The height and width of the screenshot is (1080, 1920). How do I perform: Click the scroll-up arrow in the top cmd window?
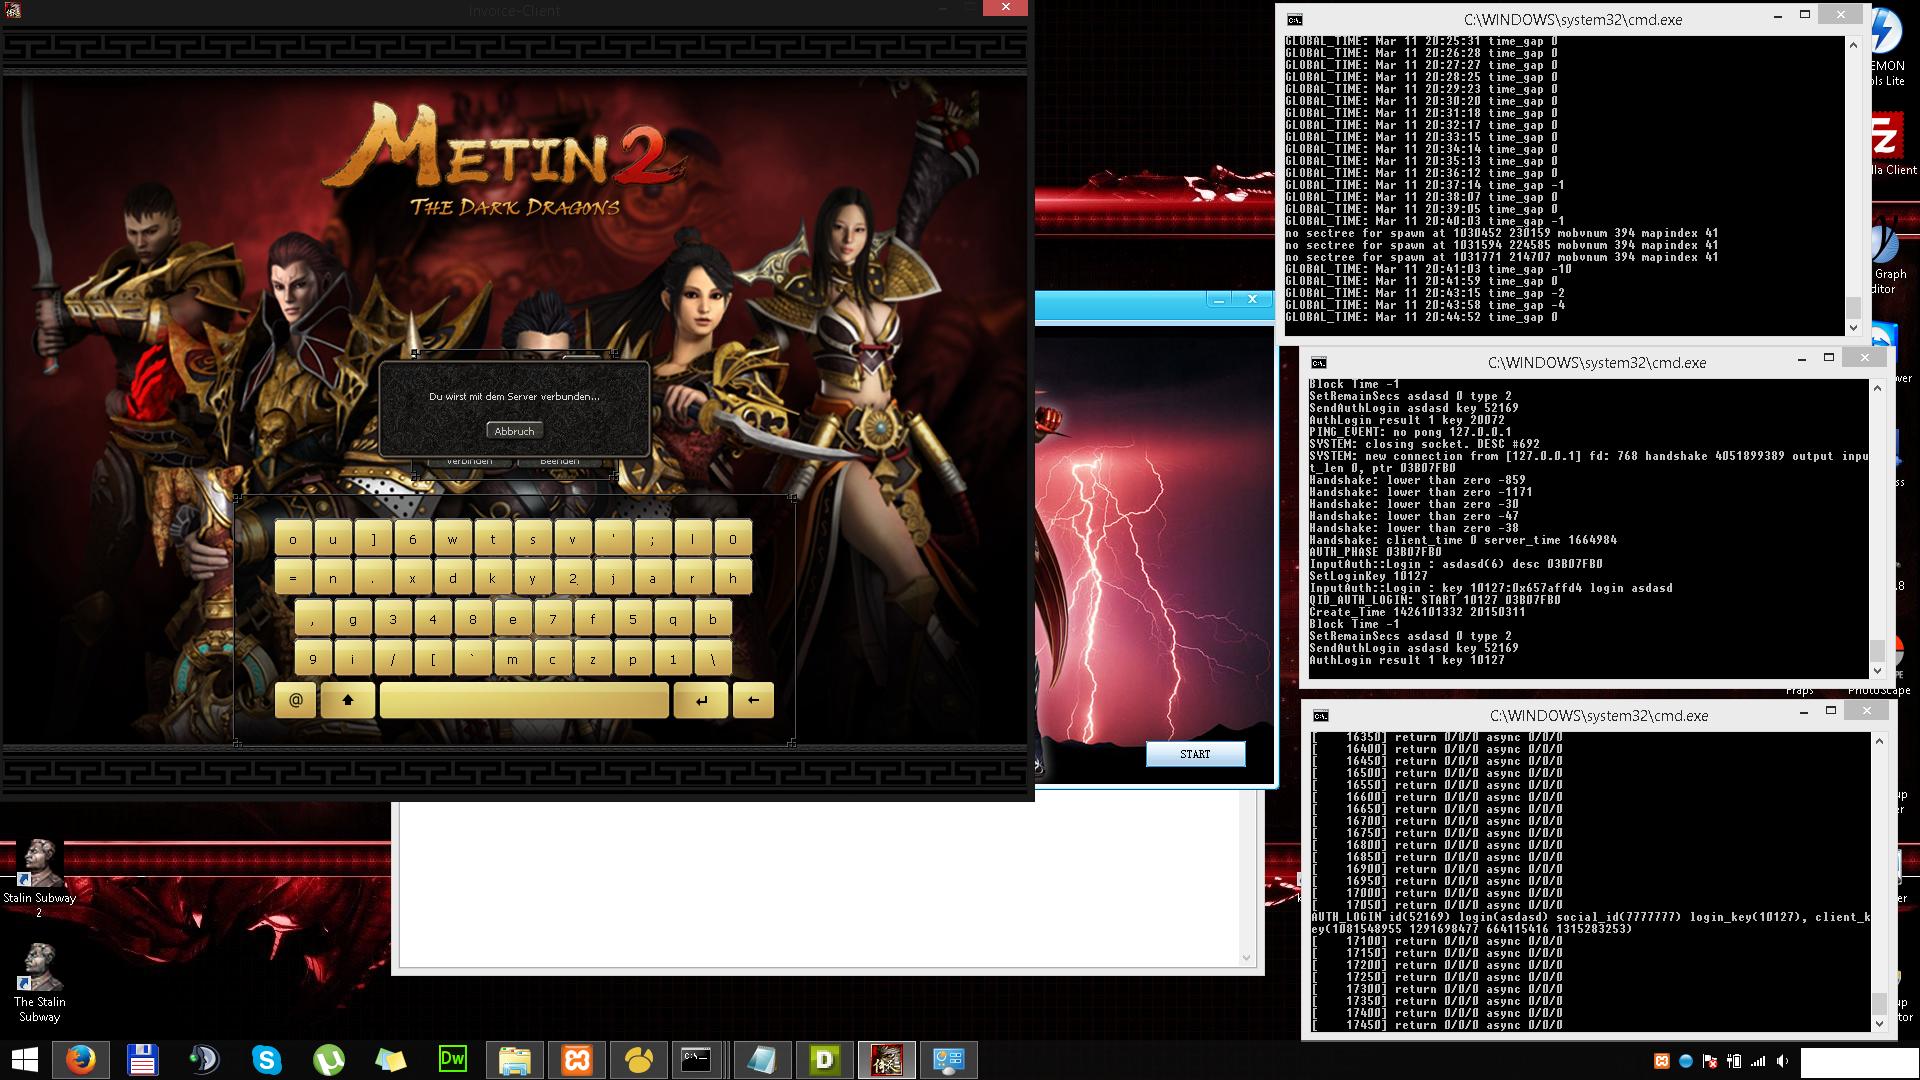tap(1853, 44)
